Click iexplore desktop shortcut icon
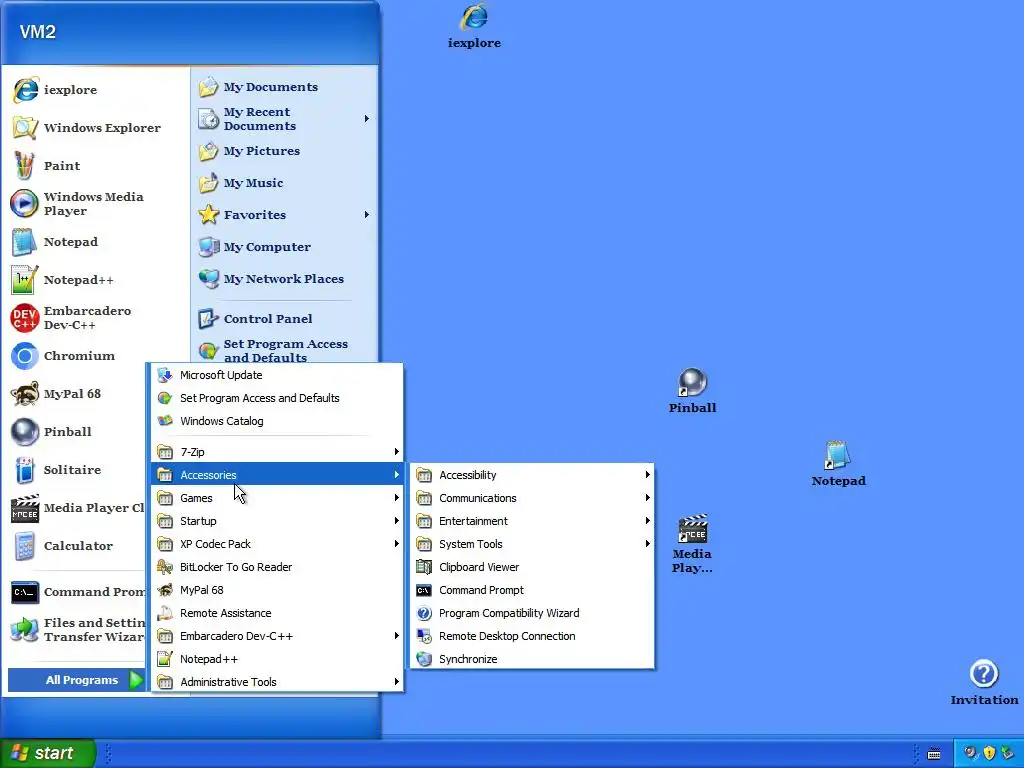Screen dimensions: 1024x768 (474, 26)
